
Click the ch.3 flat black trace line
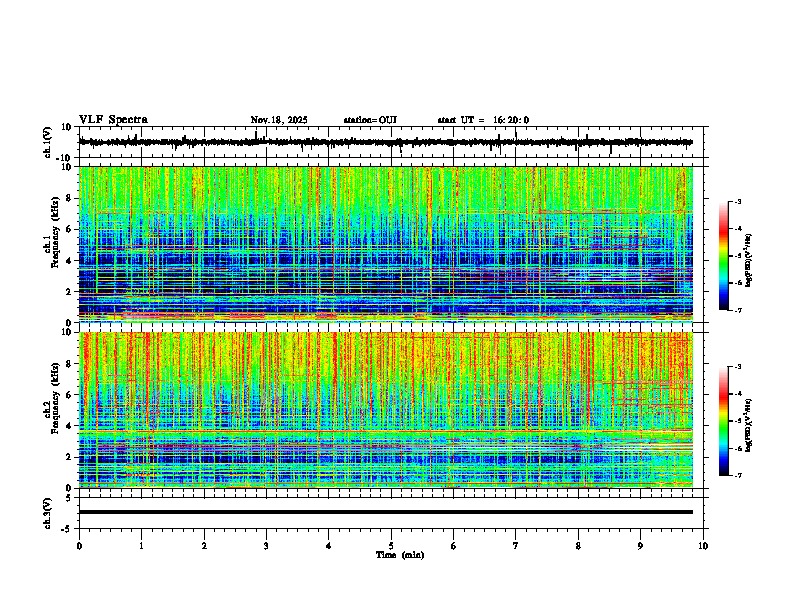[386, 512]
